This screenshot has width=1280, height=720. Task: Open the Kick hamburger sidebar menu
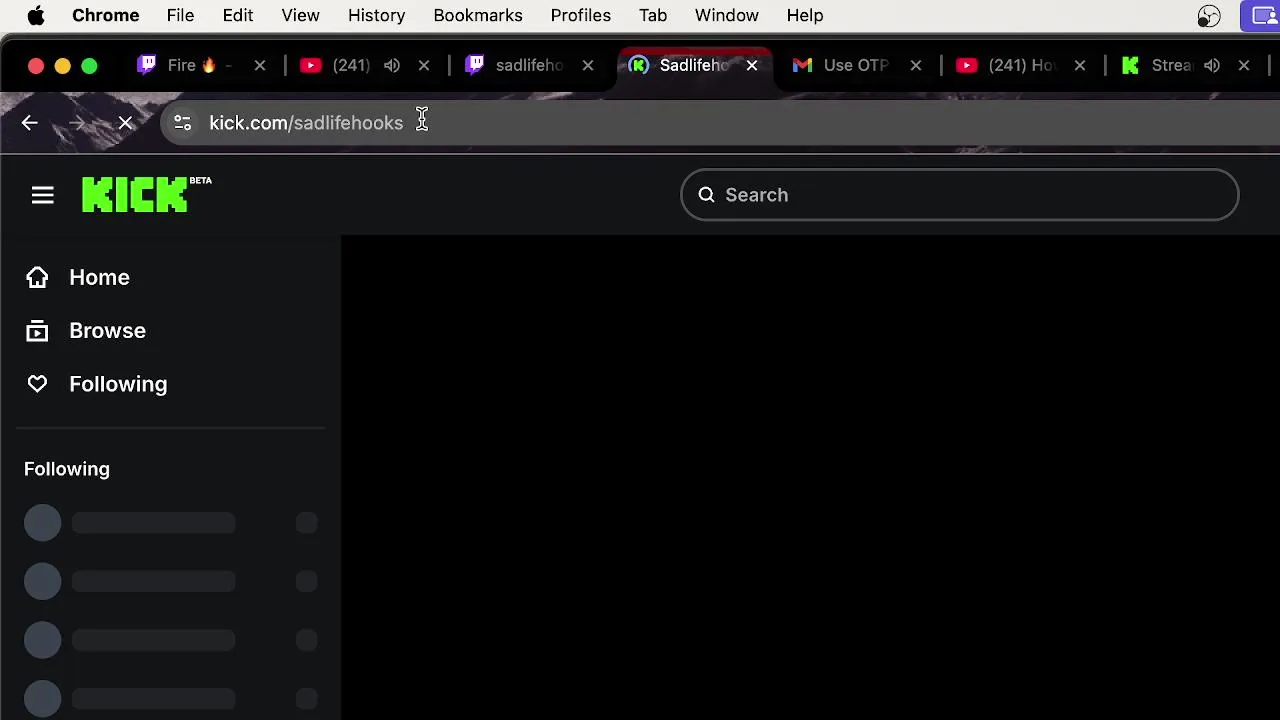(42, 195)
